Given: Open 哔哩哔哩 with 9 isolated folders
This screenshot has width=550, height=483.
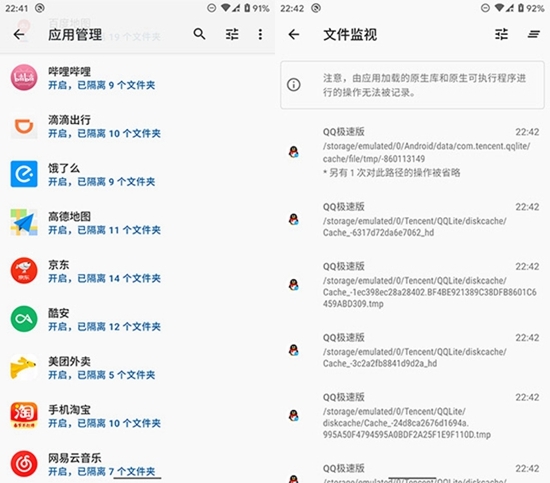Looking at the screenshot, I should pos(138,78).
